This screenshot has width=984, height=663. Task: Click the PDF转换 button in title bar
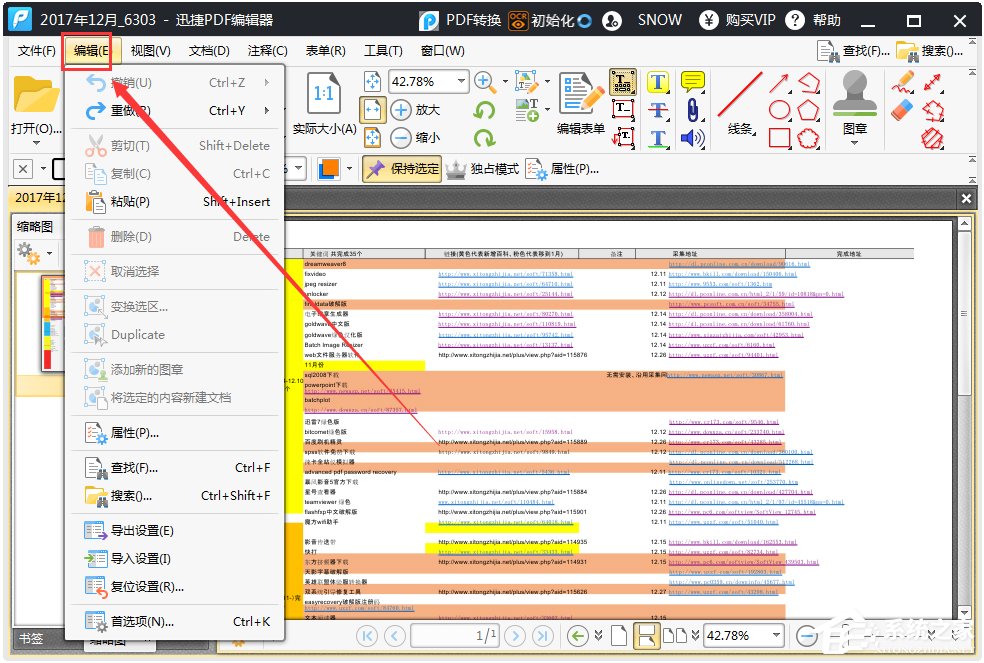click(462, 20)
